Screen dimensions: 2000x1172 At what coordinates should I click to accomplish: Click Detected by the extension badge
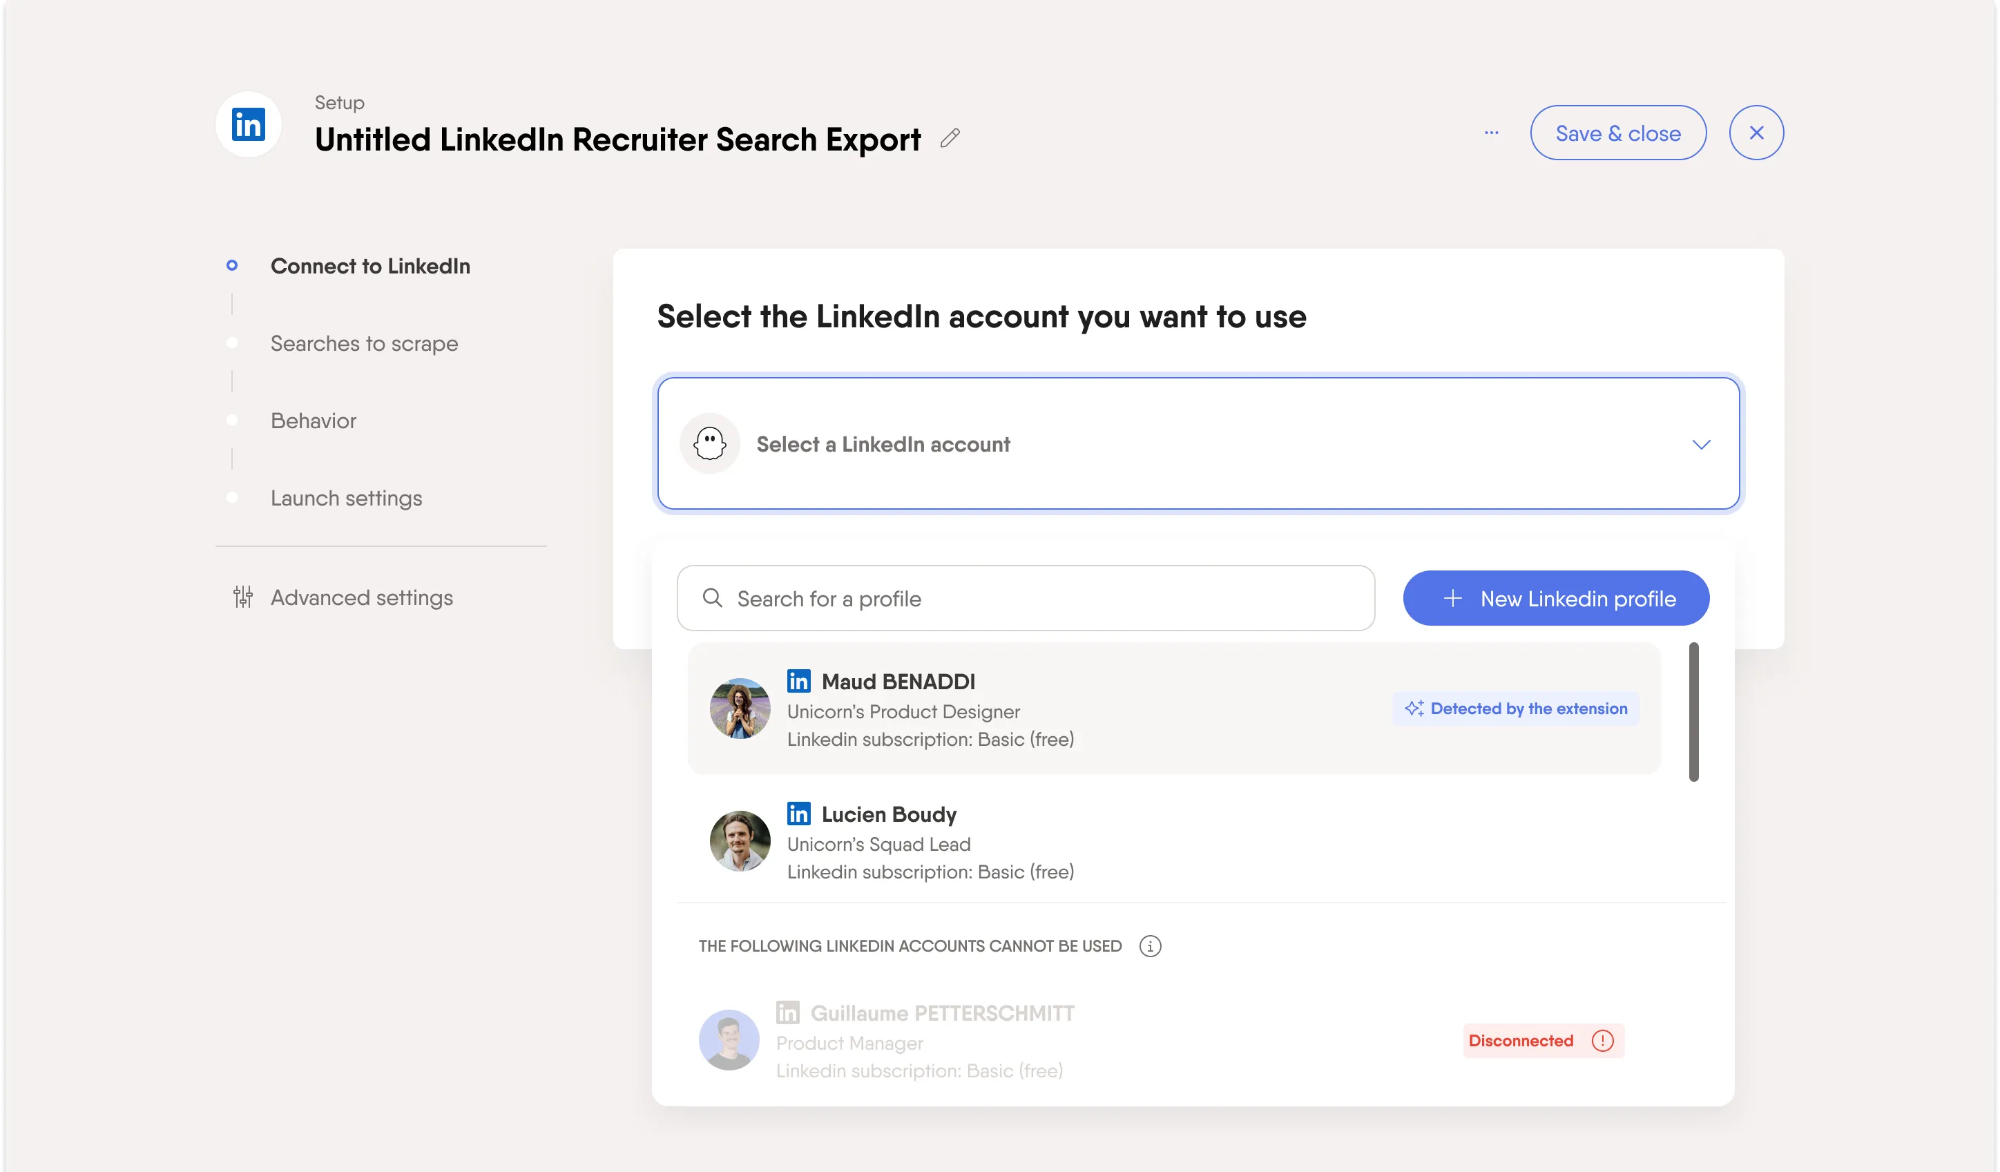[1516, 708]
